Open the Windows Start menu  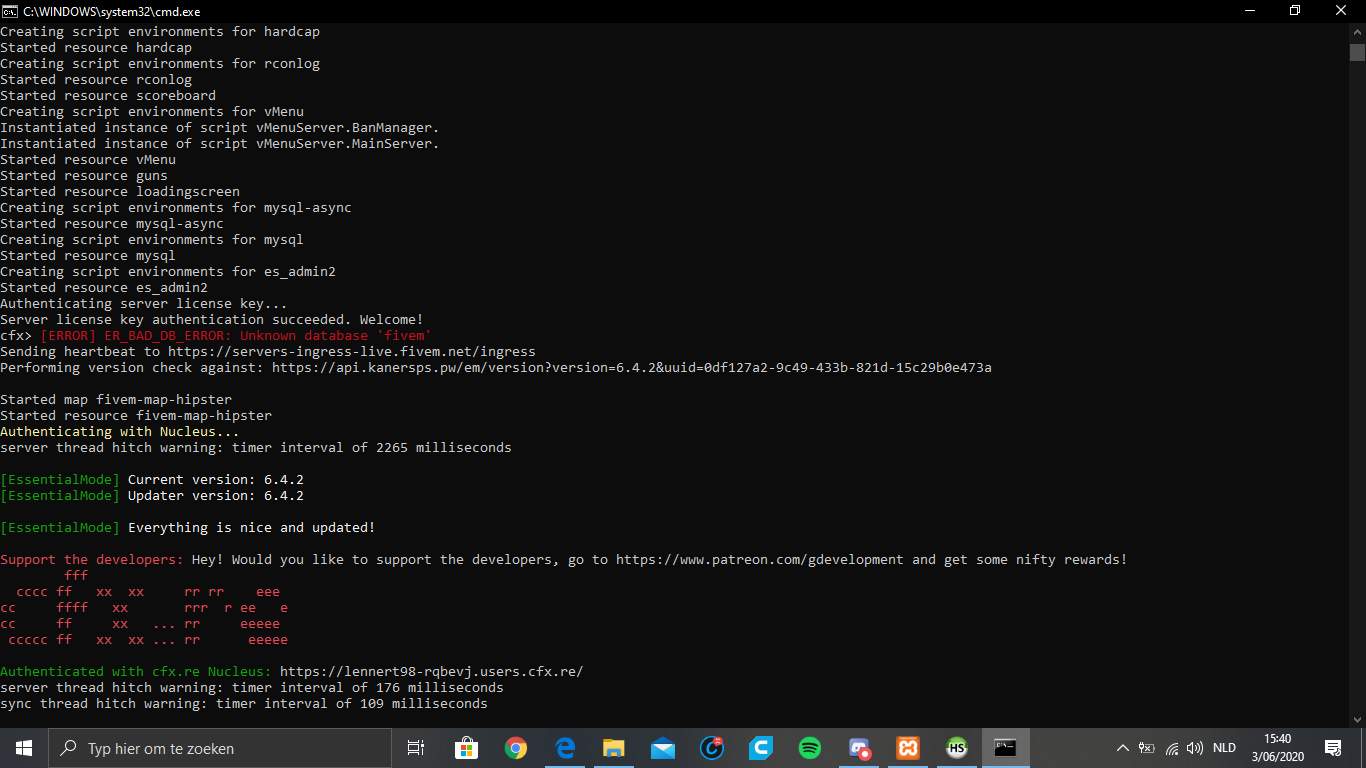[x=22, y=748]
